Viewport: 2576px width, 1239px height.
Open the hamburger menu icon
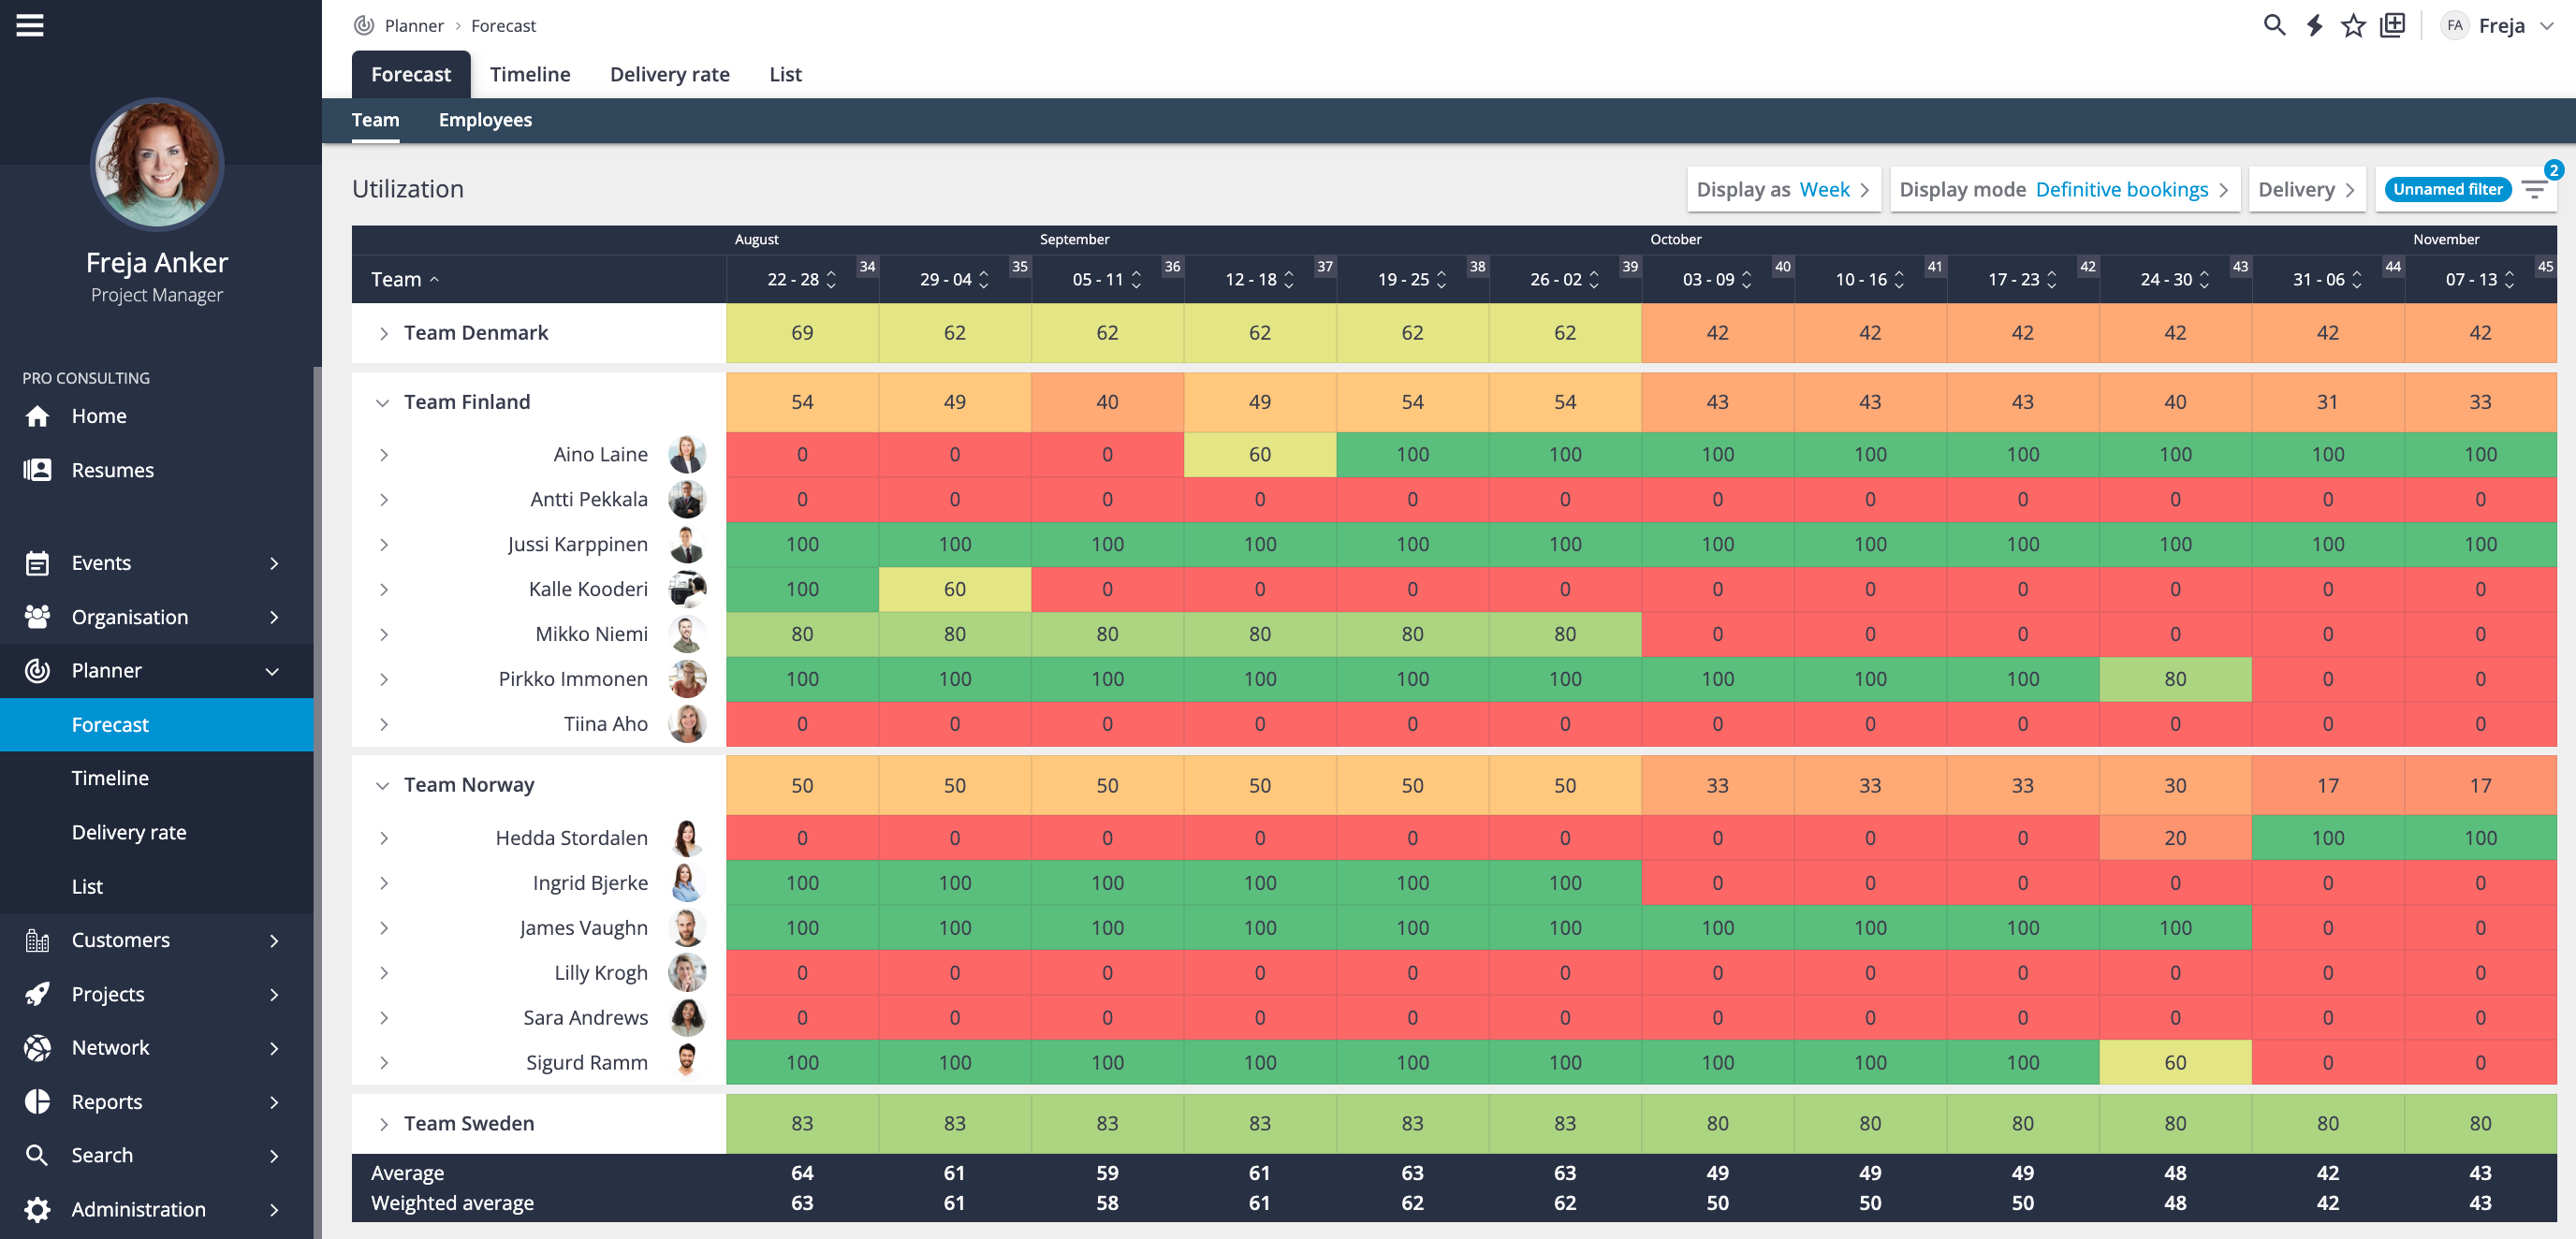[30, 25]
